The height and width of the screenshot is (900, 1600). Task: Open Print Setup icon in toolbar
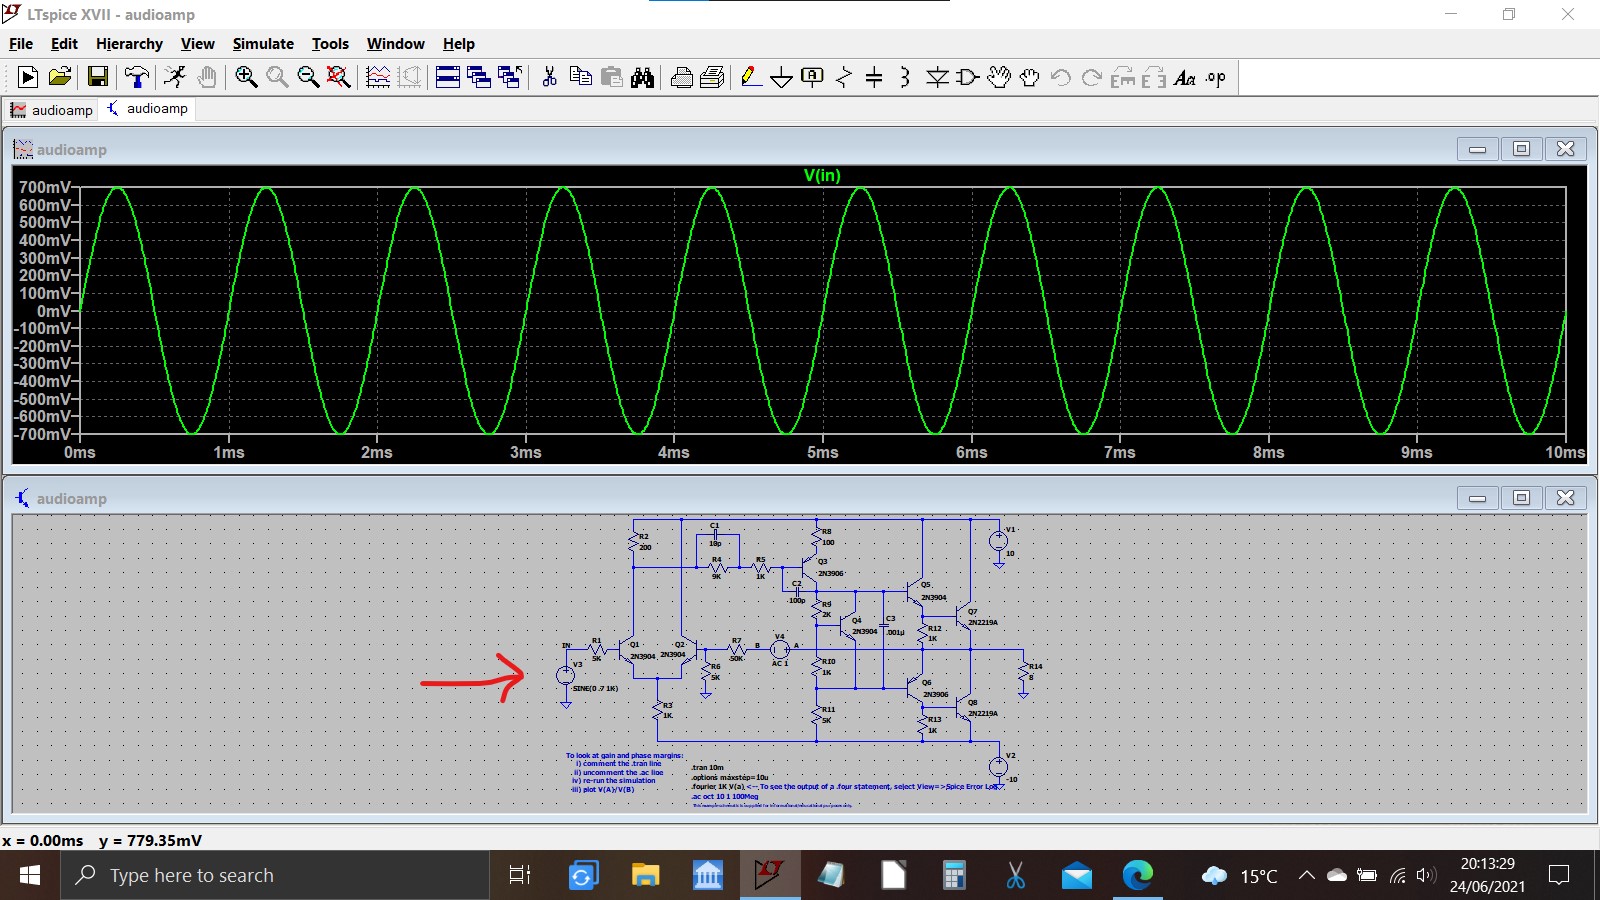click(713, 77)
